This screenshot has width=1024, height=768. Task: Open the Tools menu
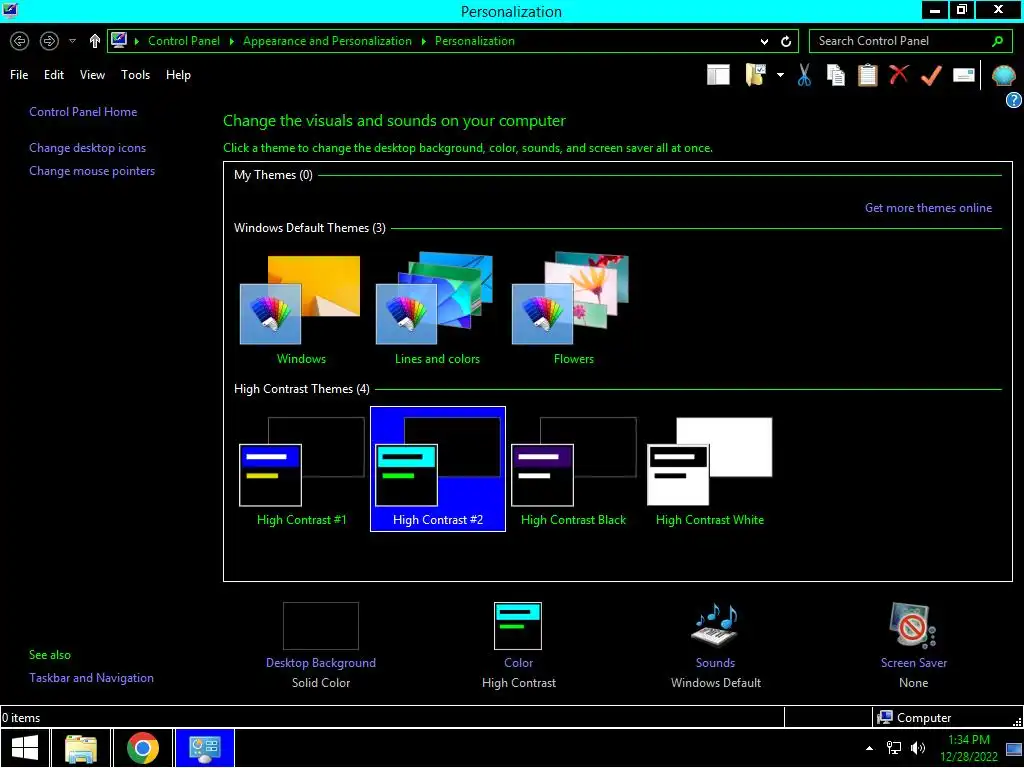(x=135, y=75)
